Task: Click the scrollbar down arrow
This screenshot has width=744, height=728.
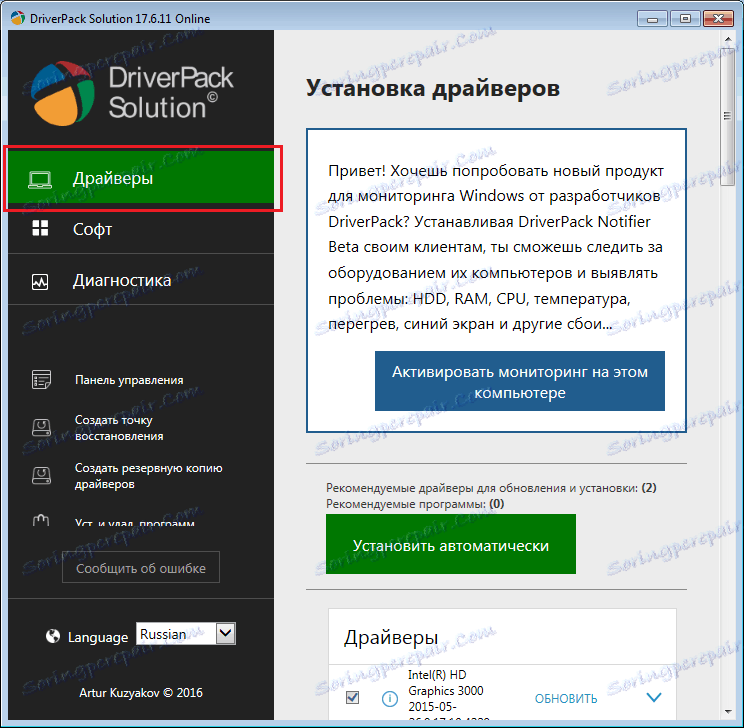Action: click(727, 712)
